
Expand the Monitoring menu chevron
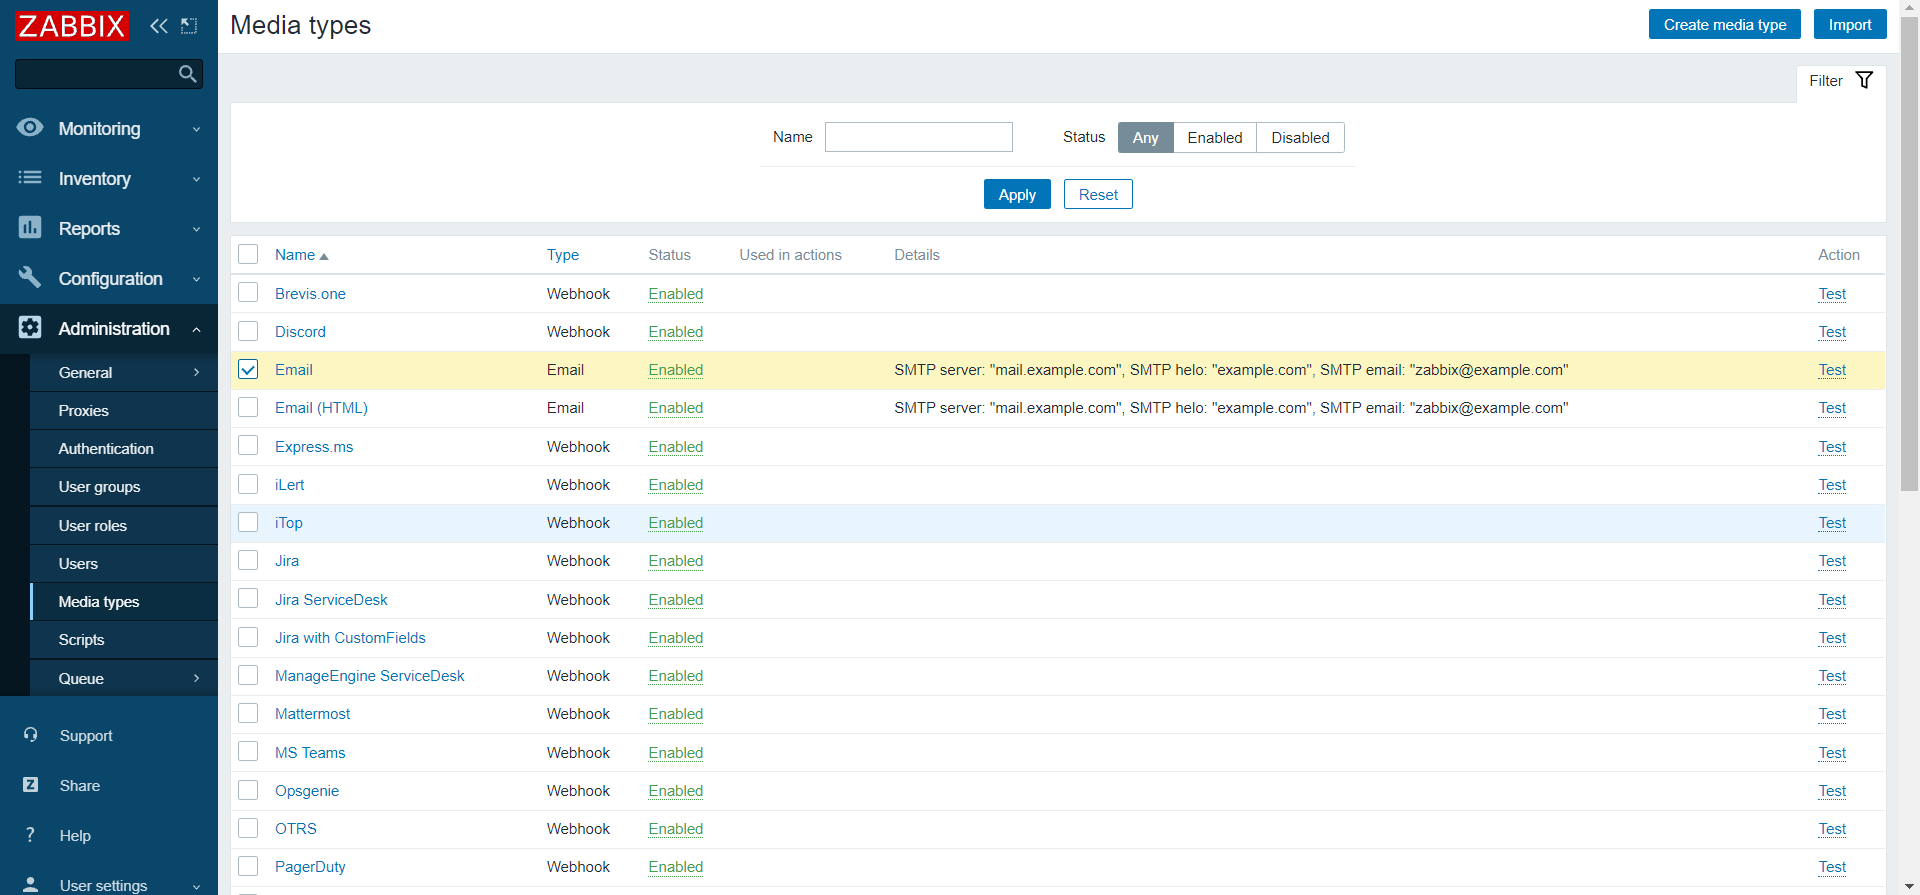[x=196, y=129]
